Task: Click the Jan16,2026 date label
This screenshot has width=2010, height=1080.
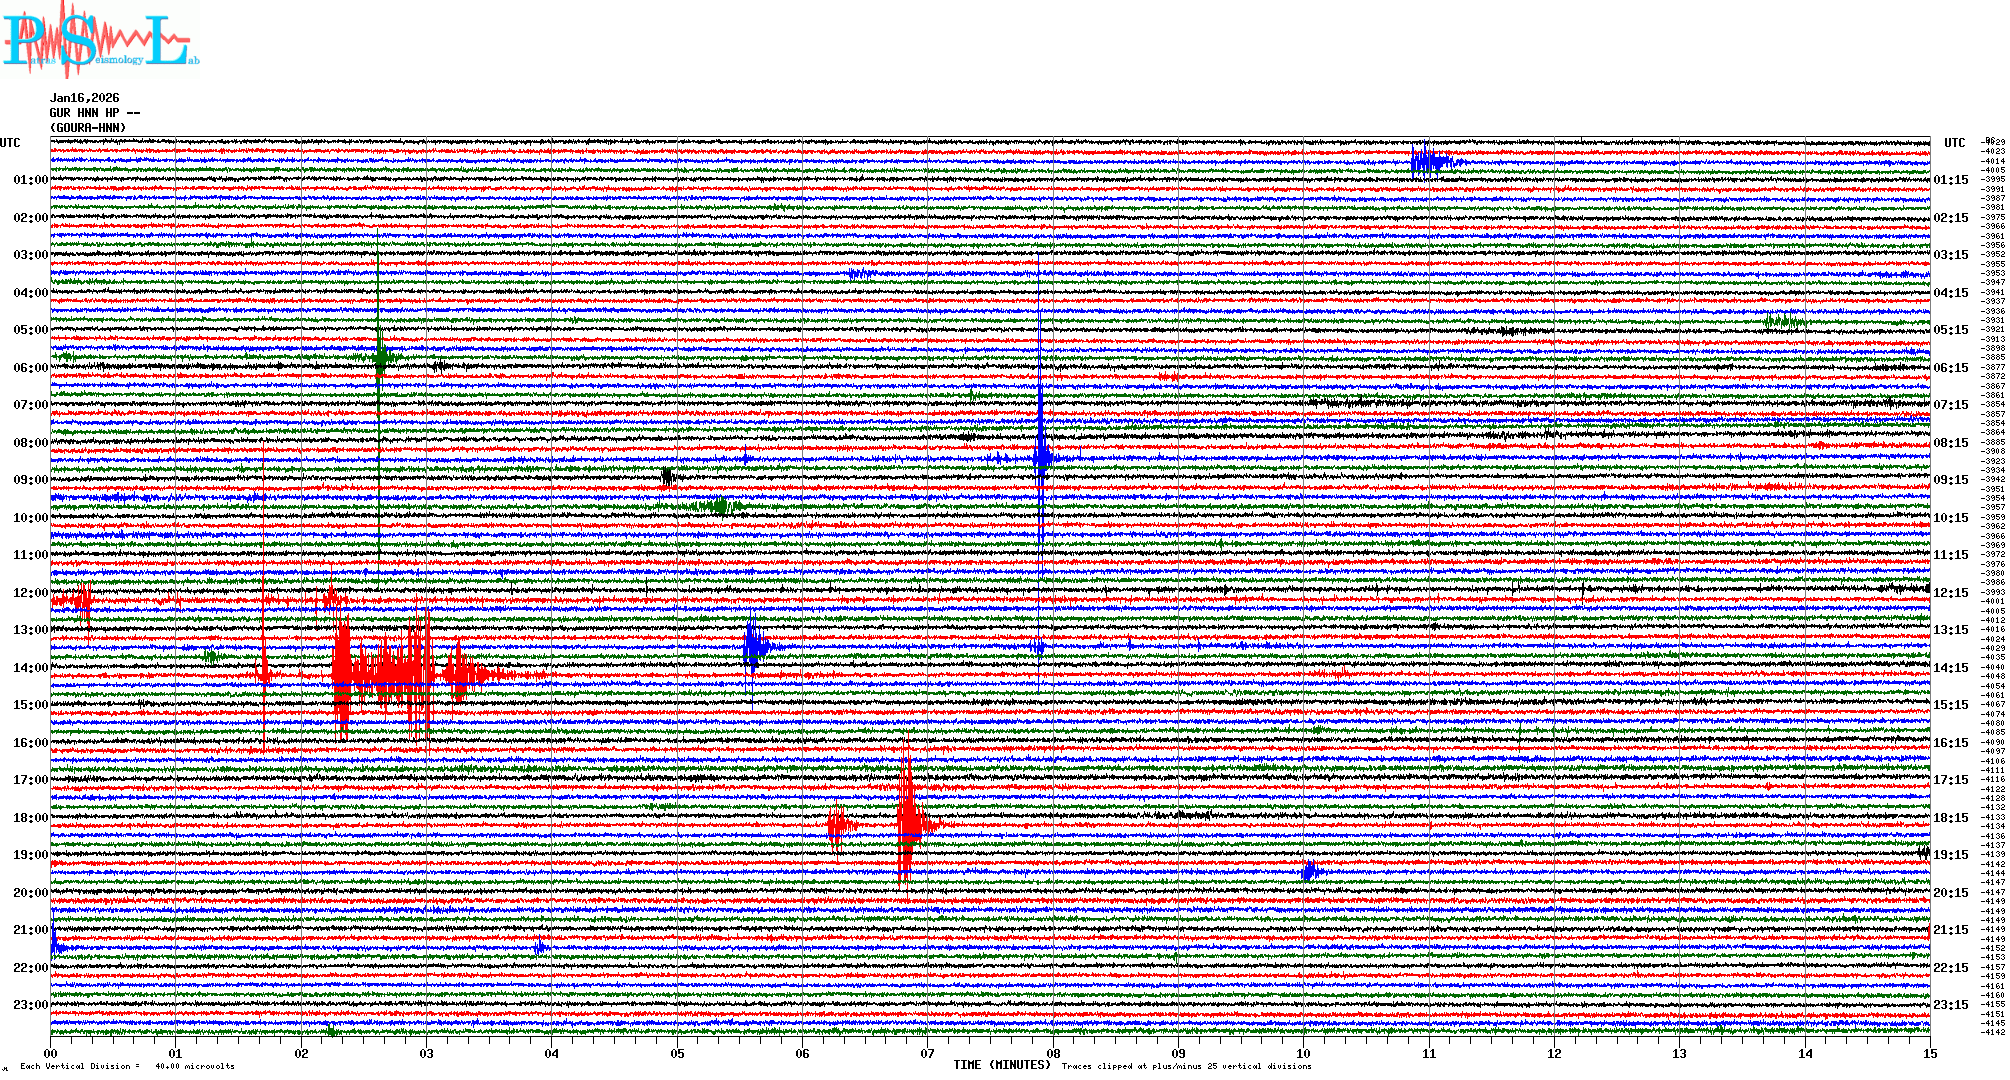Action: pos(84,98)
